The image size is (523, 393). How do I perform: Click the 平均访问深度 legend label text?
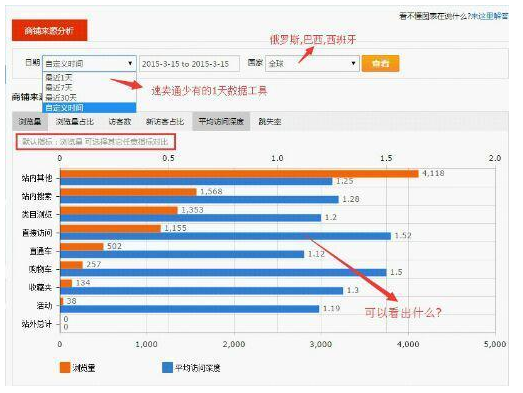(197, 368)
